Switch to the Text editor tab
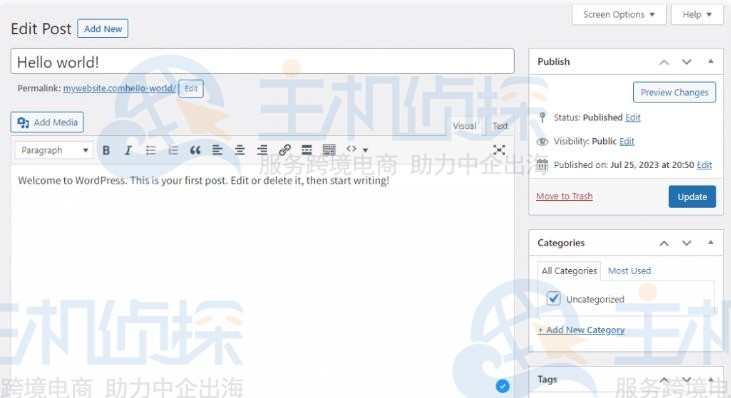The height and width of the screenshot is (398, 731). click(500, 126)
